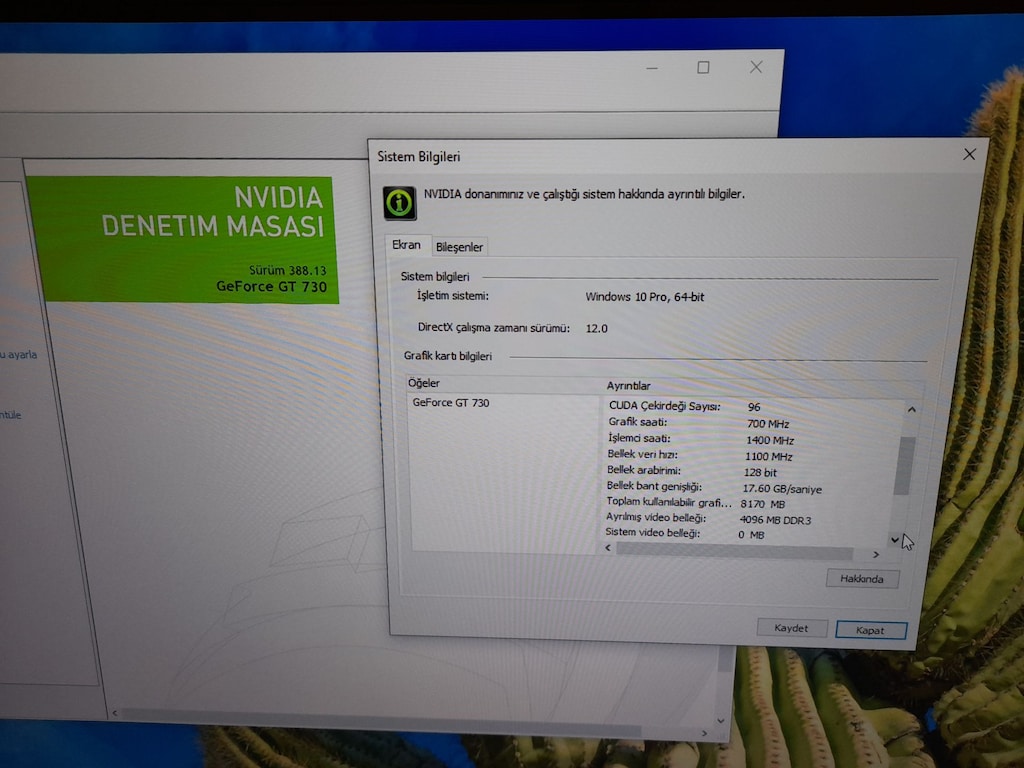Open the Bileşenler tab

point(459,247)
